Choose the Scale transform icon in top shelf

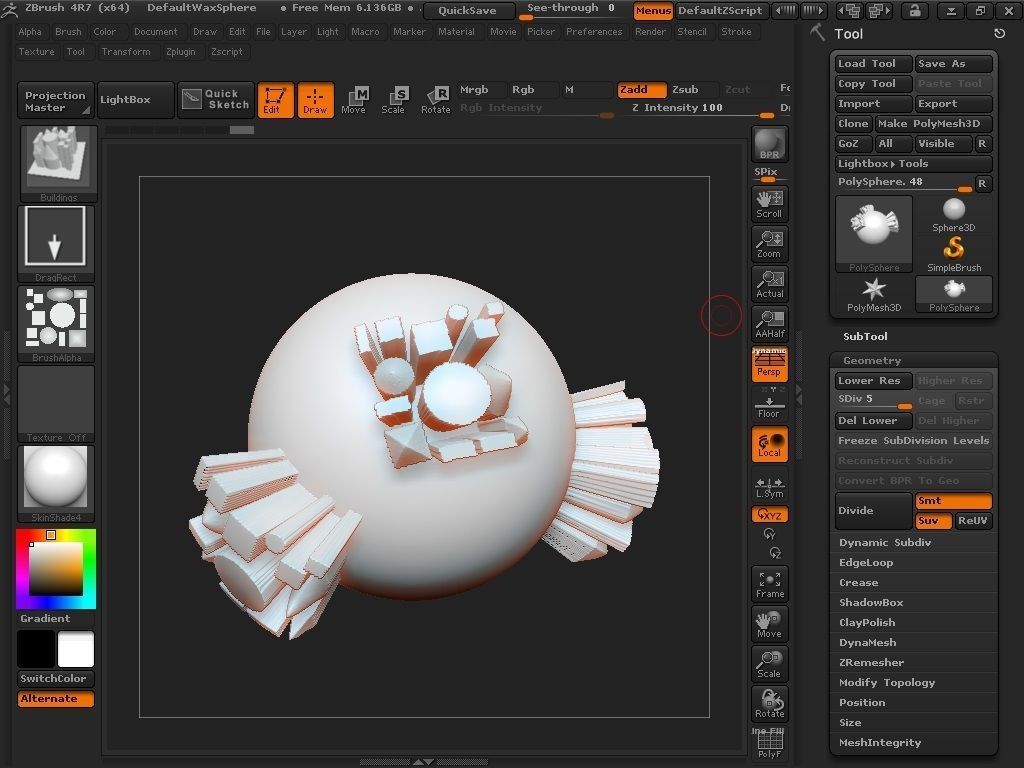[393, 101]
